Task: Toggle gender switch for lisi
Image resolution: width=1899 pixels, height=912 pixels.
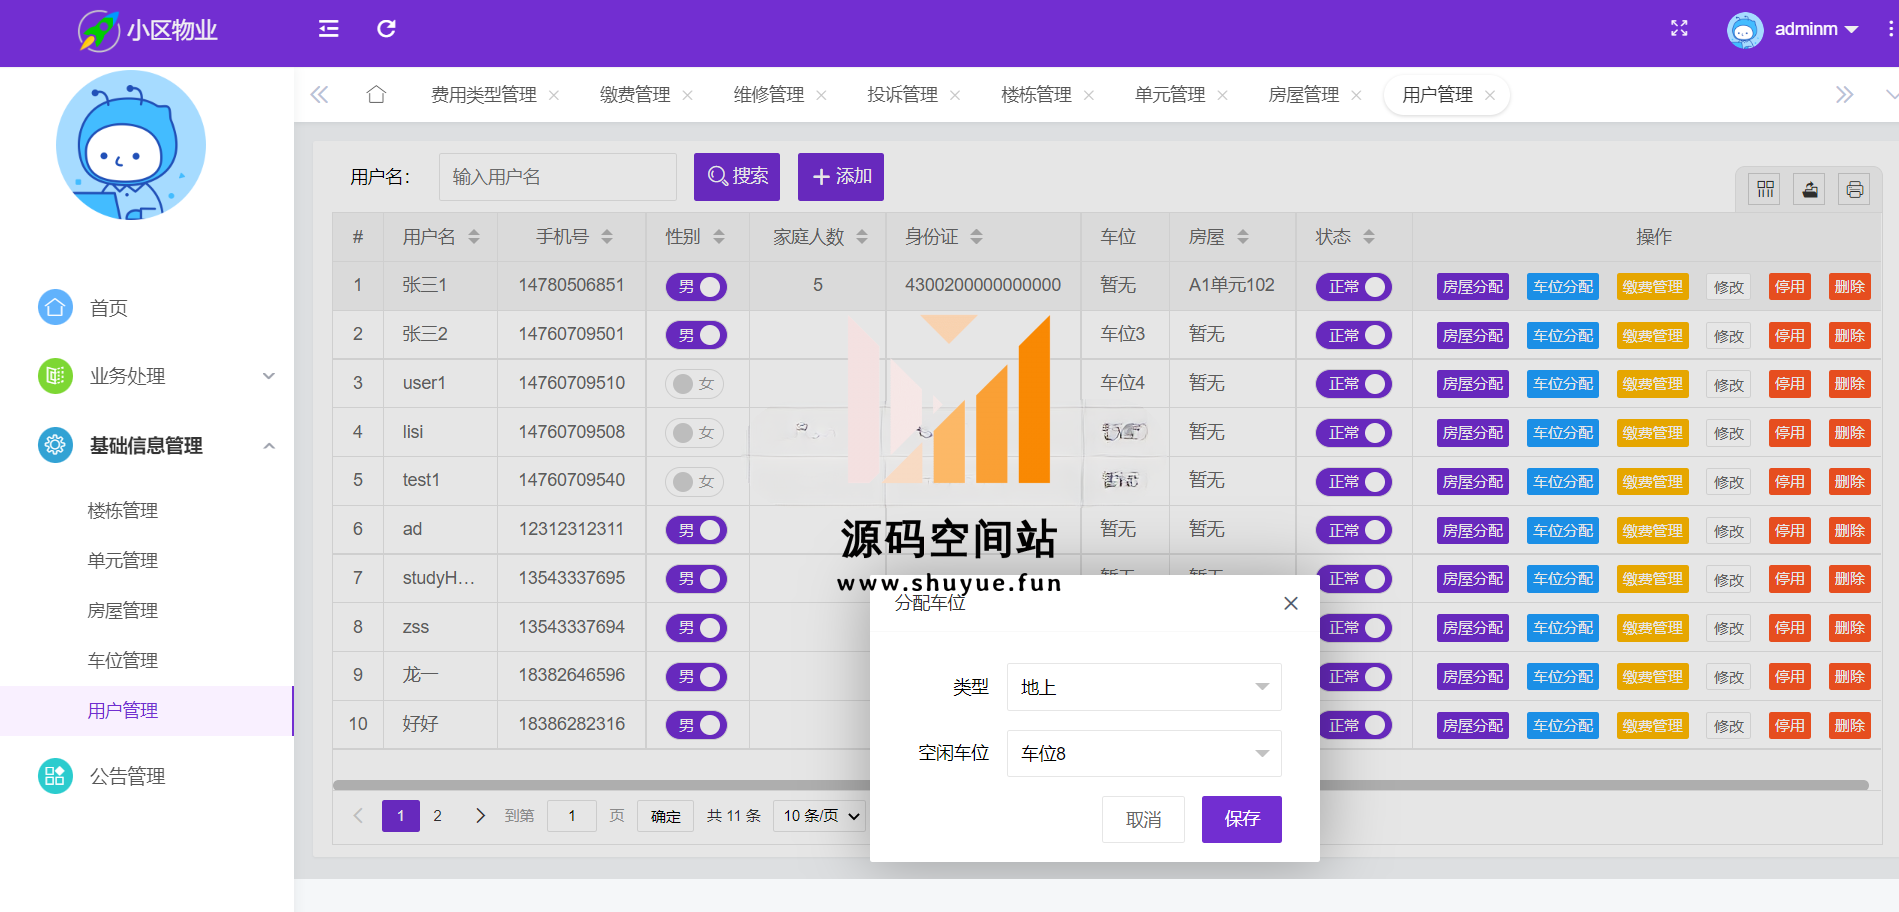Action: (696, 433)
